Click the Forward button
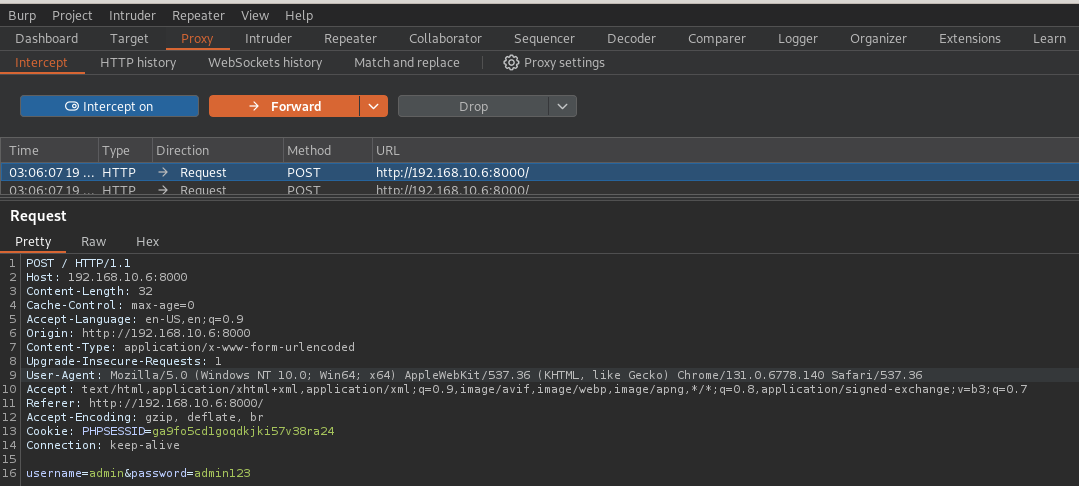 (284, 106)
